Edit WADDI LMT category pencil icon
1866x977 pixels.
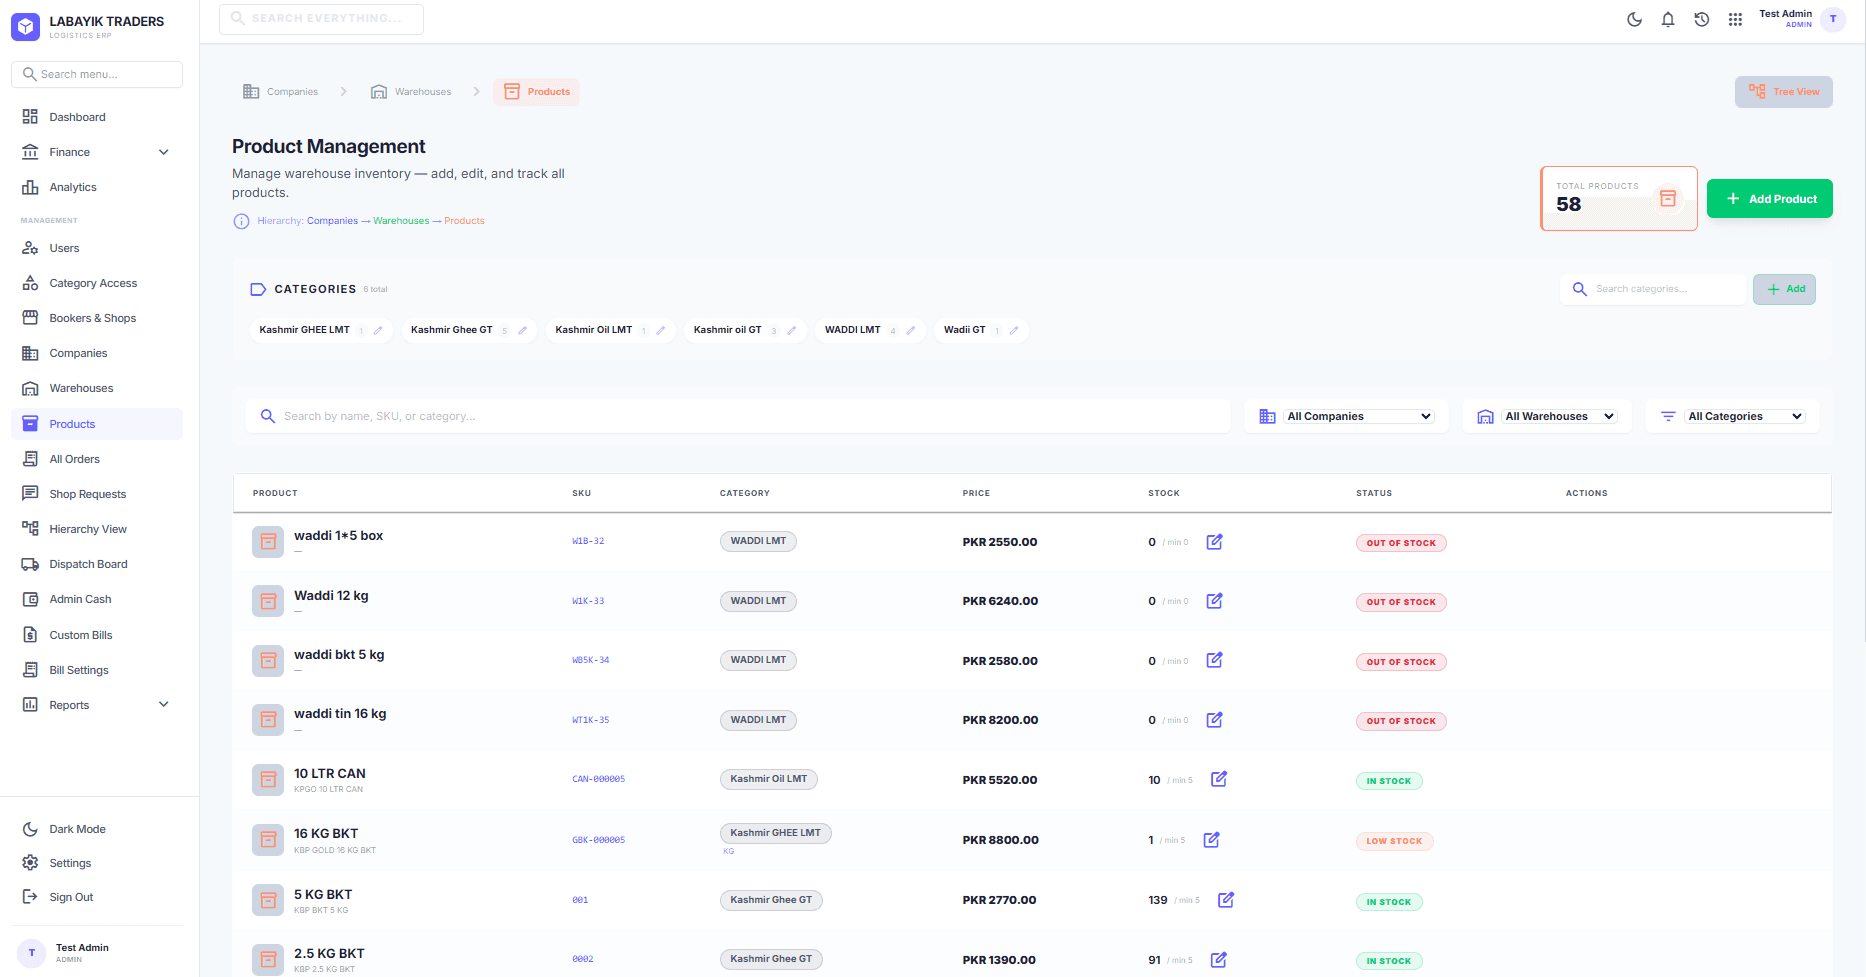(x=910, y=330)
